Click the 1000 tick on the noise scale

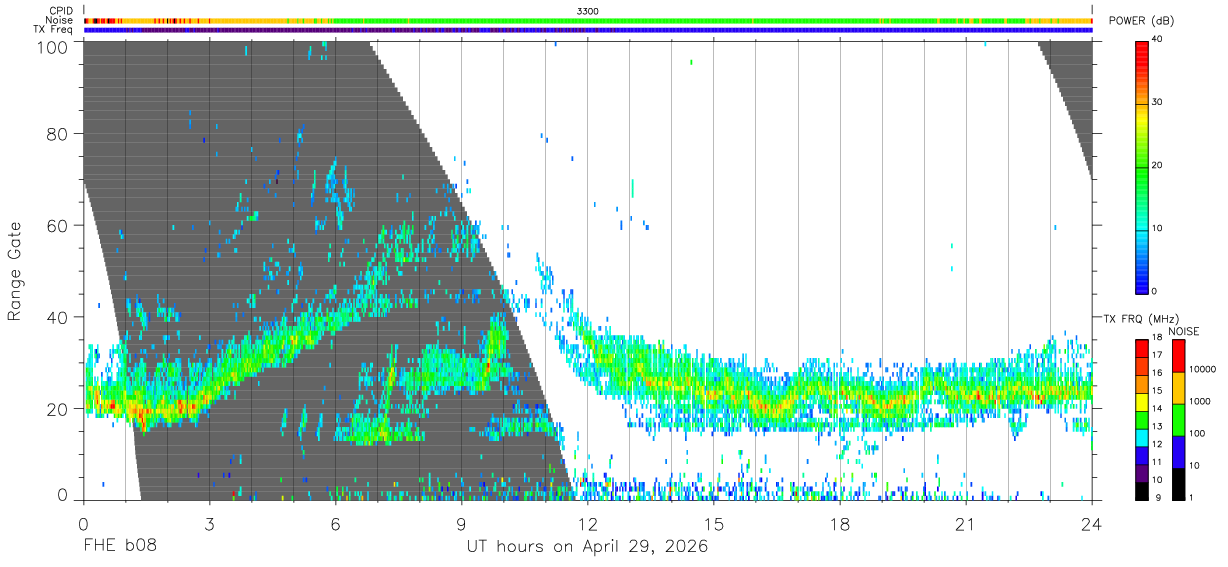(x=1199, y=401)
